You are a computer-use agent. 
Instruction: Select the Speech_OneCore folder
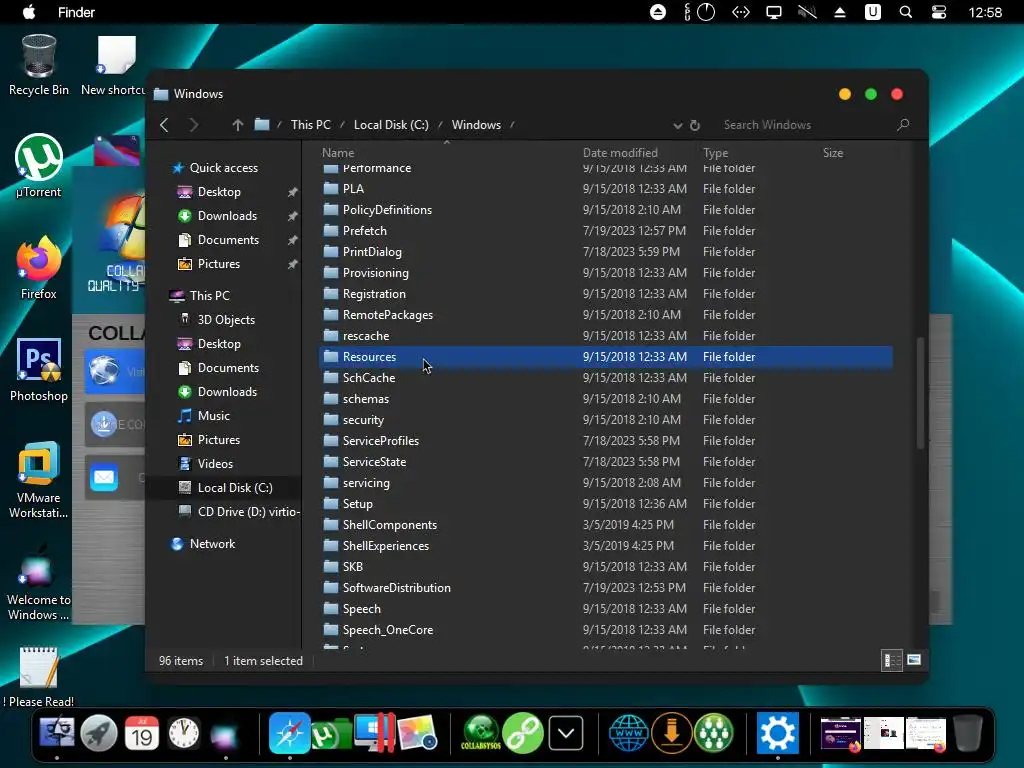click(x=605, y=630)
